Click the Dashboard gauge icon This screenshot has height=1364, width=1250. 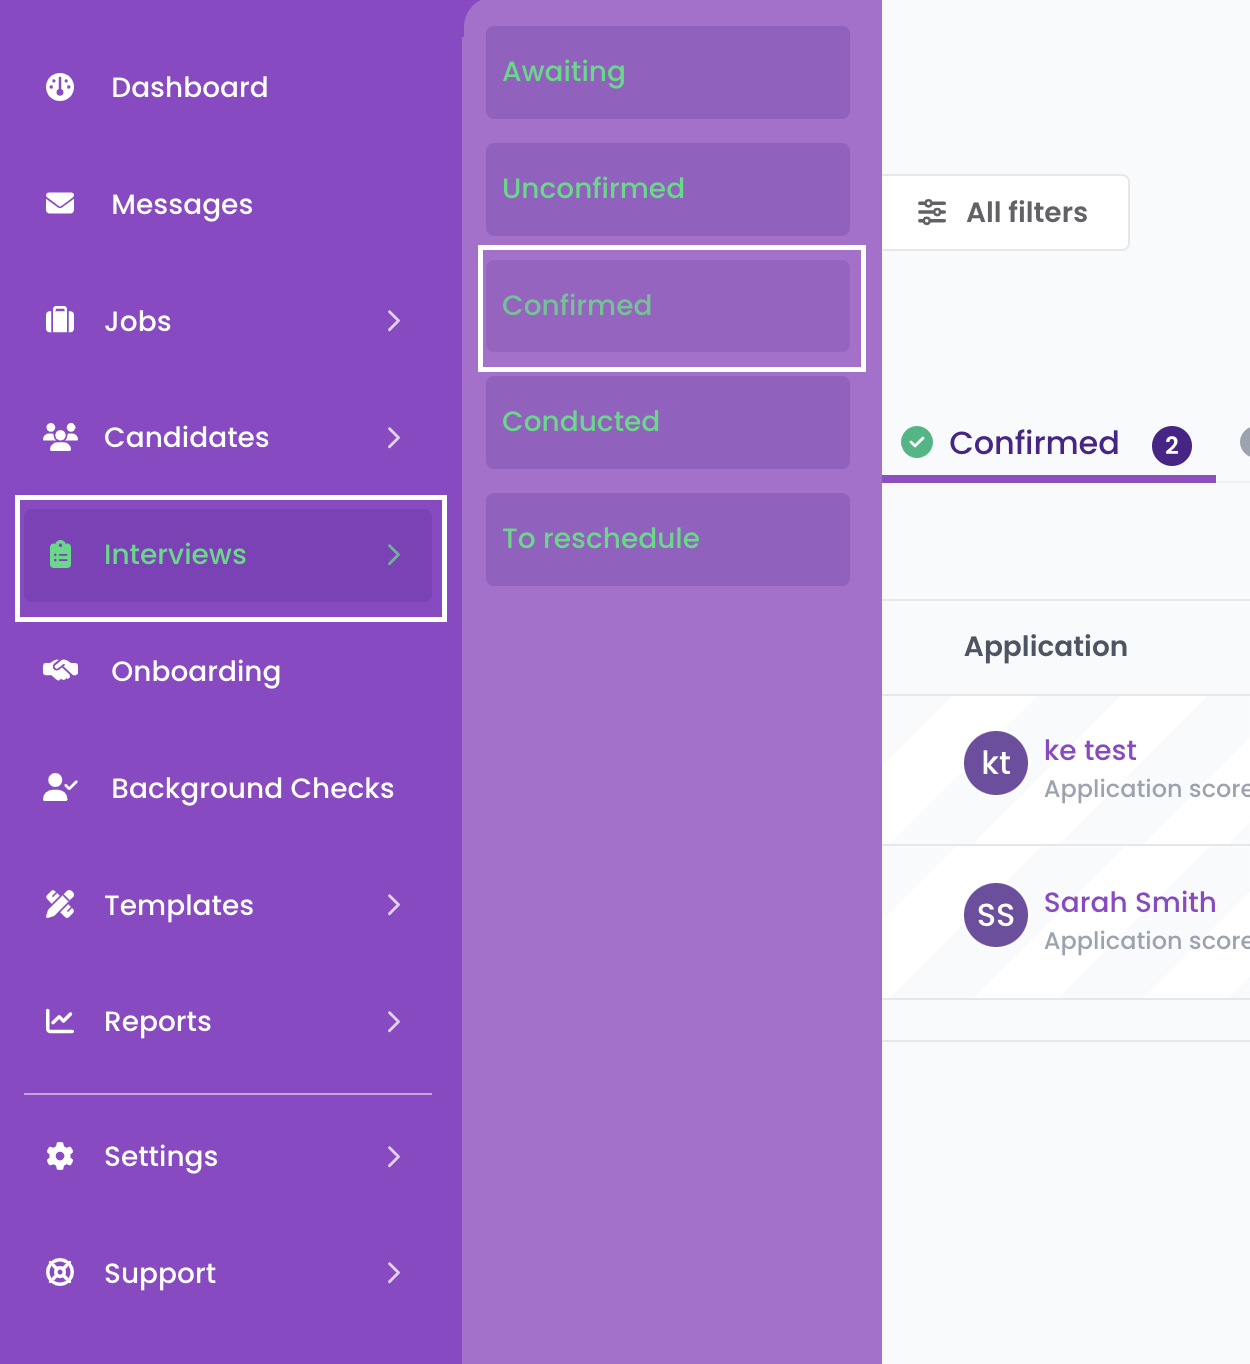(60, 87)
